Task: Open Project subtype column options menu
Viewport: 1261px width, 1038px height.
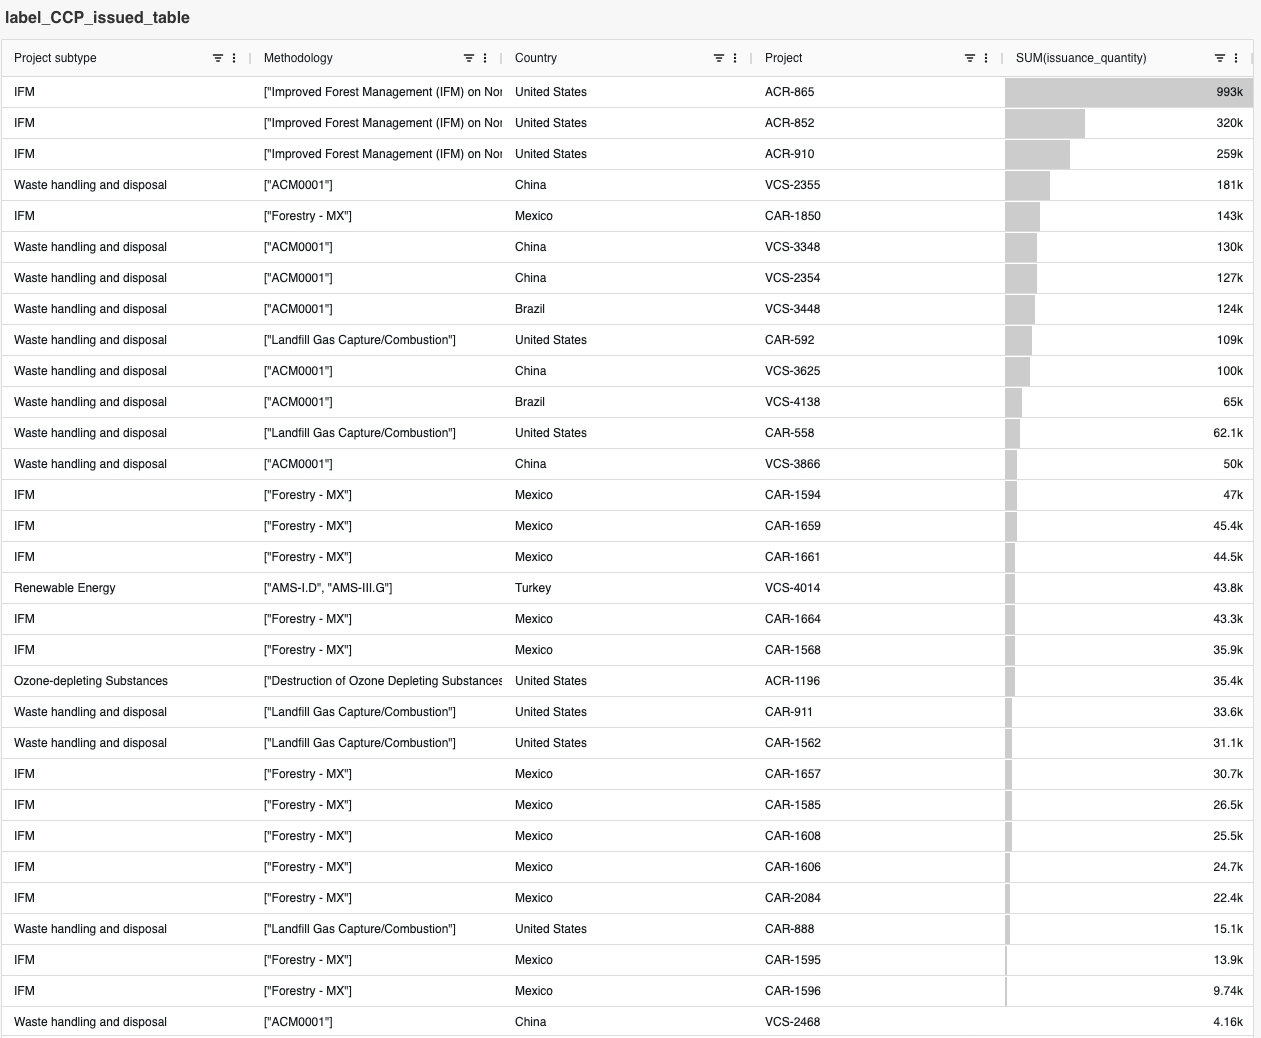Action: pyautogui.click(x=234, y=58)
